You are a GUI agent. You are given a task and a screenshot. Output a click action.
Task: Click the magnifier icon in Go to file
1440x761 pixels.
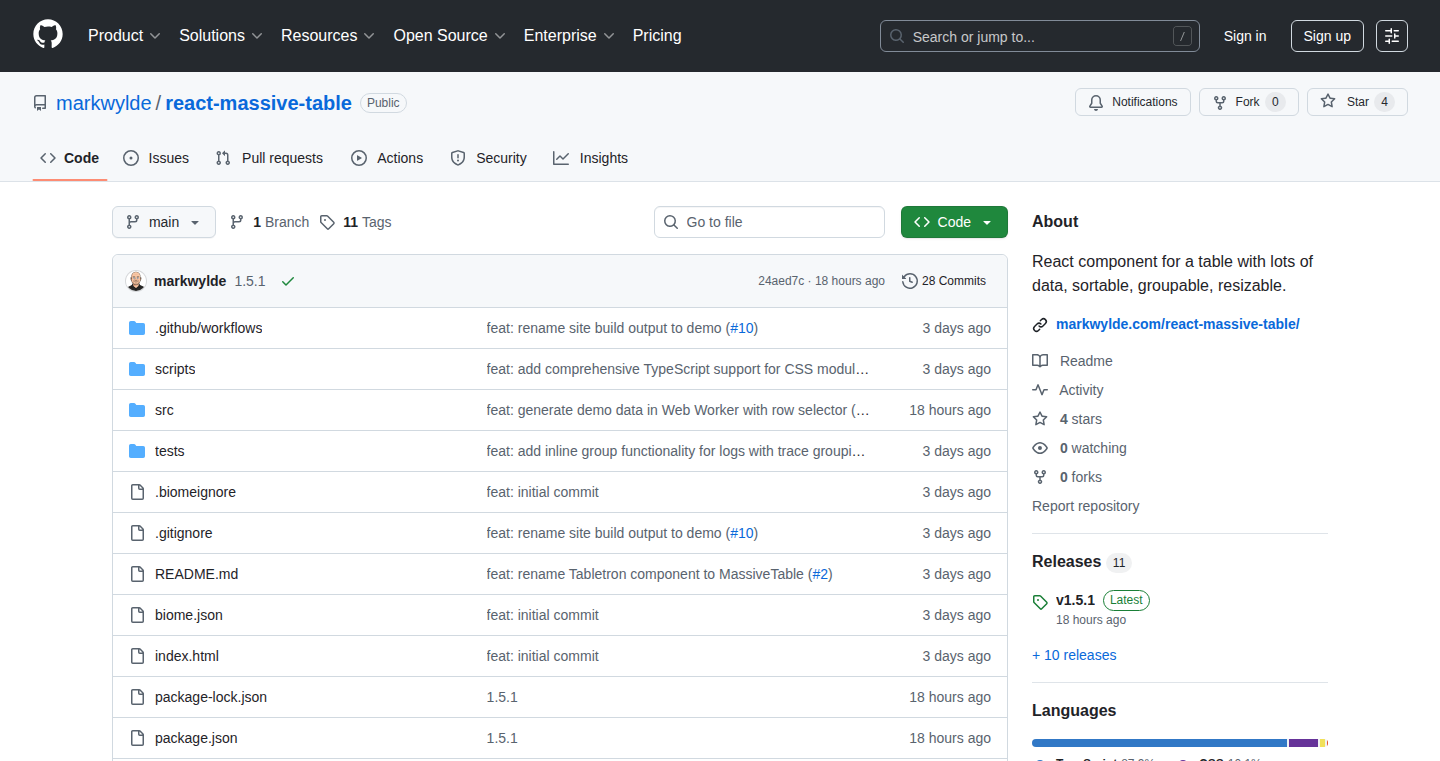coord(671,222)
